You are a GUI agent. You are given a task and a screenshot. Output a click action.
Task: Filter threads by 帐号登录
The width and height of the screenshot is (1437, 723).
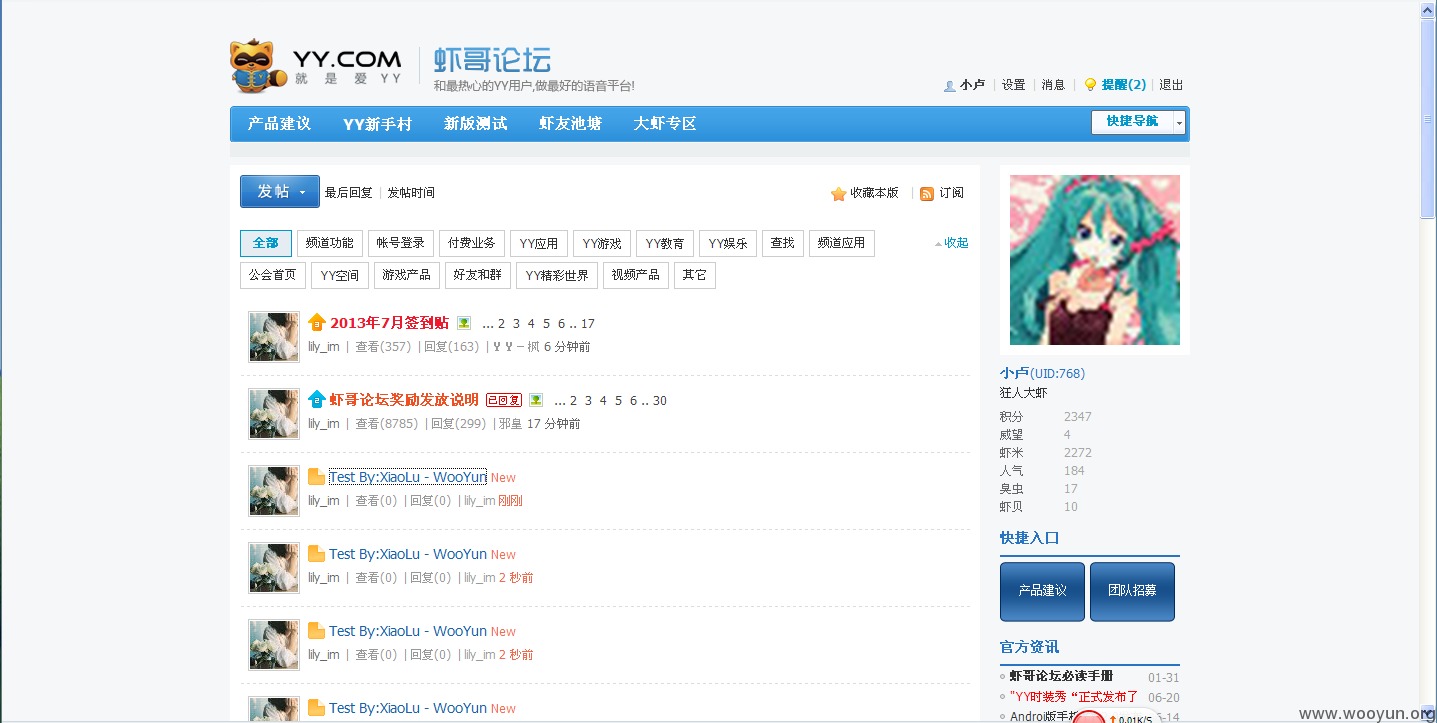(x=401, y=243)
